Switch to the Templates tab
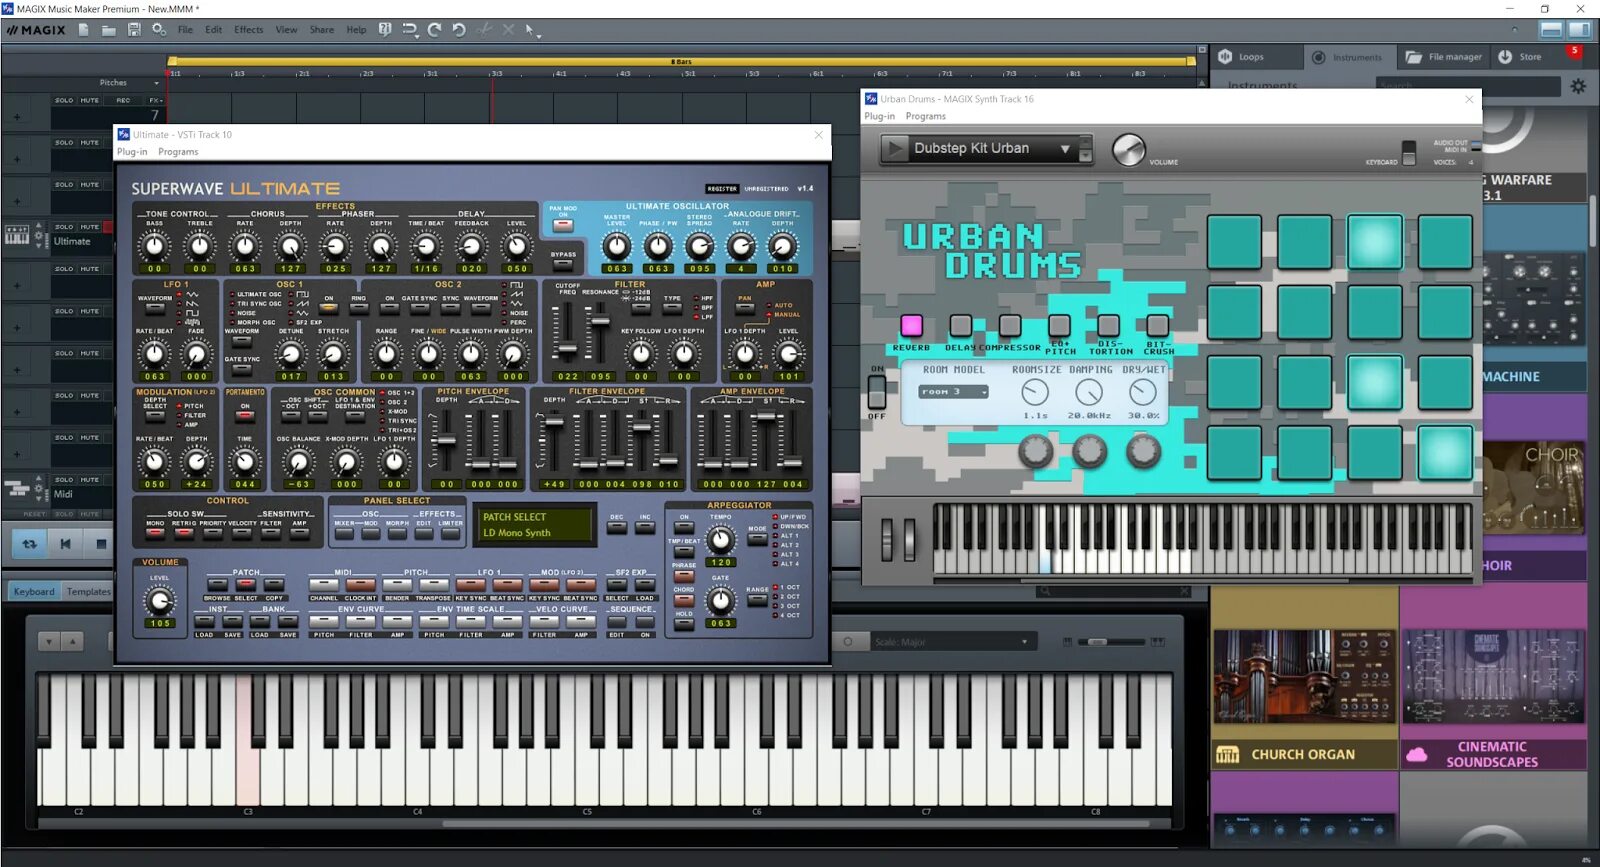This screenshot has height=867, width=1600. (x=89, y=592)
